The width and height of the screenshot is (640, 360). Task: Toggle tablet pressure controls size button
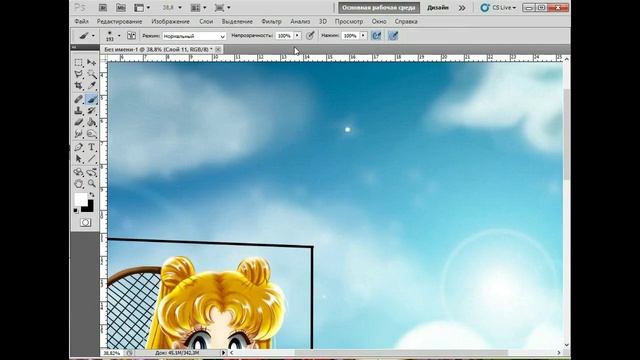coord(393,36)
